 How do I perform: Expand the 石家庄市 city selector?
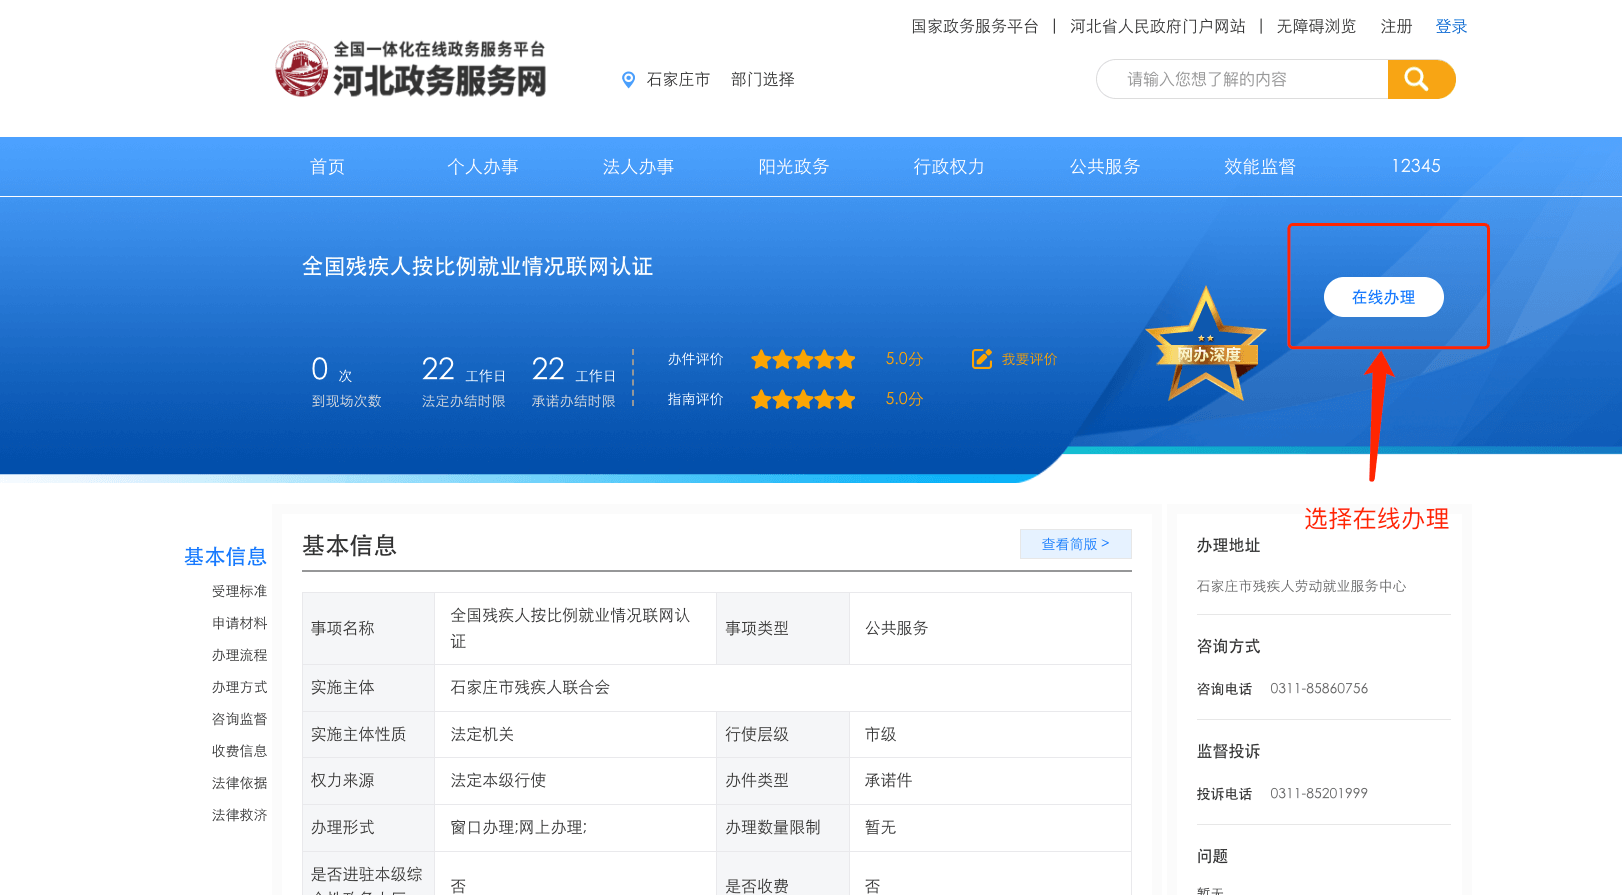click(678, 80)
